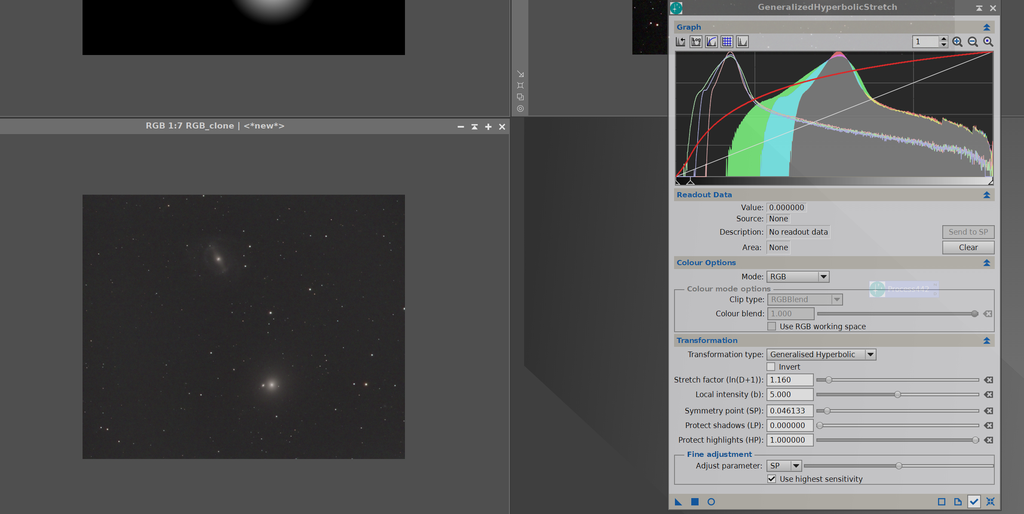Toggle the fifth Graph toolbar histogram icon
Image resolution: width=1024 pixels, height=514 pixels.
[x=743, y=42]
